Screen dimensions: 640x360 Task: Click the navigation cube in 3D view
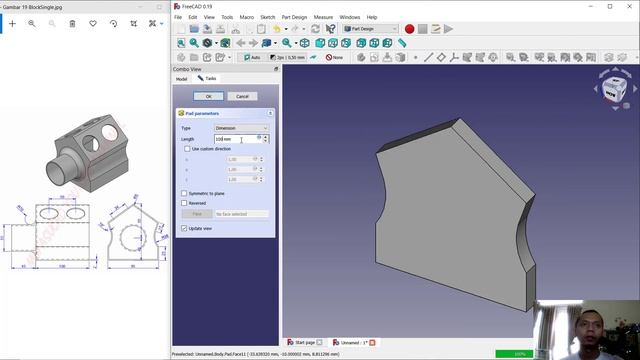coord(614,89)
